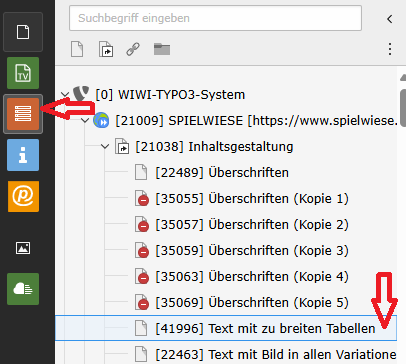Image resolution: width=406 pixels, height=364 pixels.
Task: Click the page tree vertical scrollbar thumb
Action: click(x=403, y=108)
